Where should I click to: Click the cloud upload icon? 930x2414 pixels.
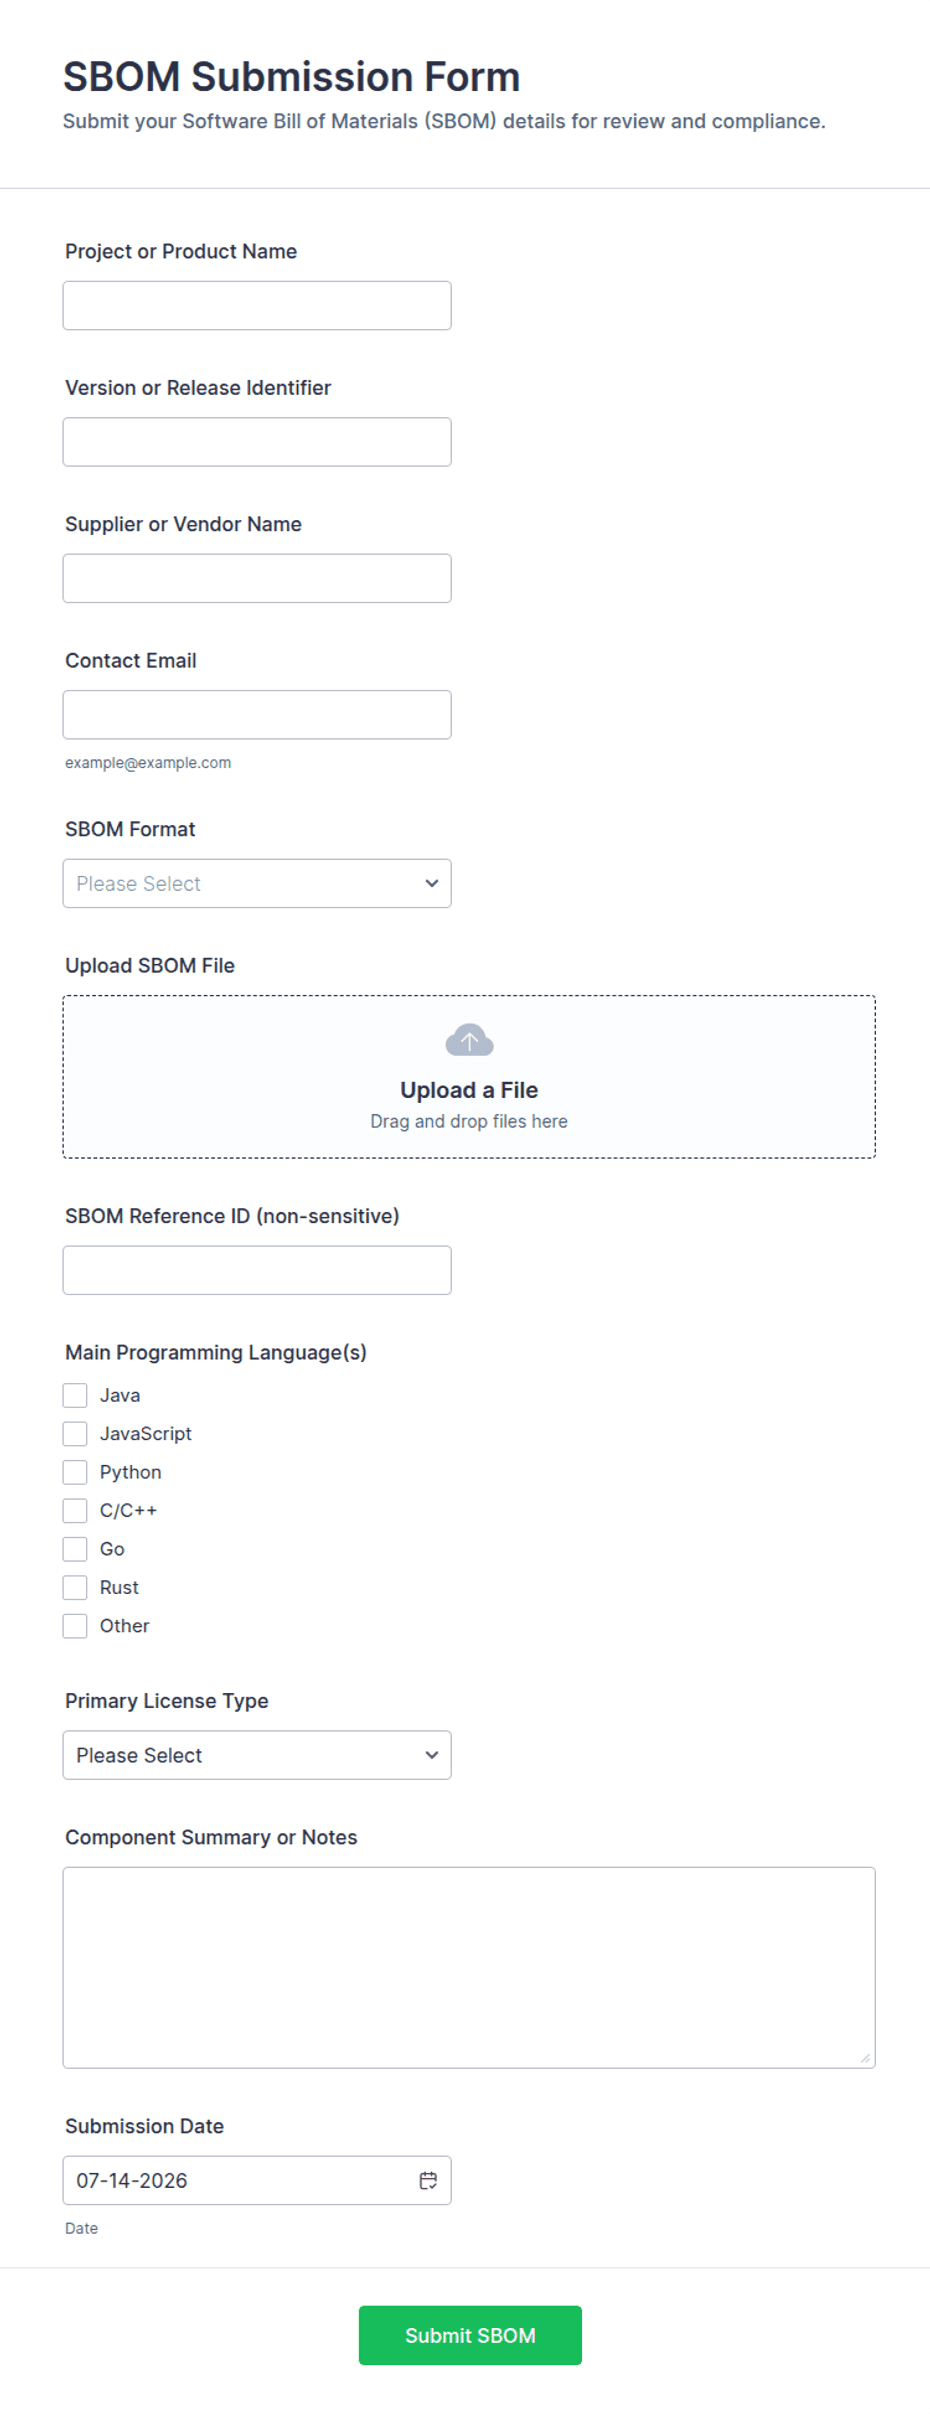pos(469,1040)
